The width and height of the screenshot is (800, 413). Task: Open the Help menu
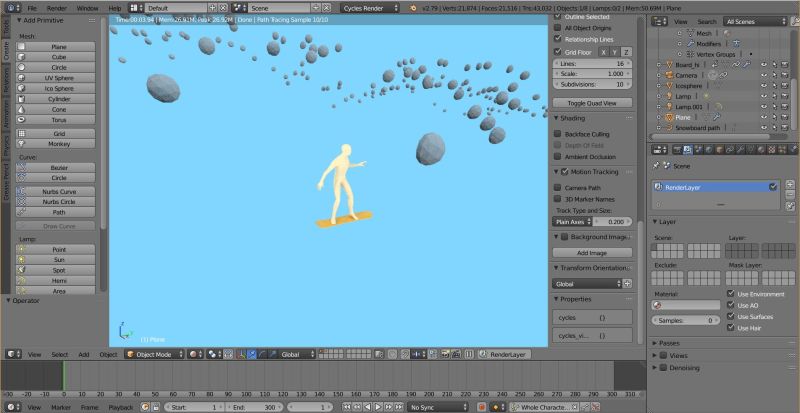[x=115, y=8]
